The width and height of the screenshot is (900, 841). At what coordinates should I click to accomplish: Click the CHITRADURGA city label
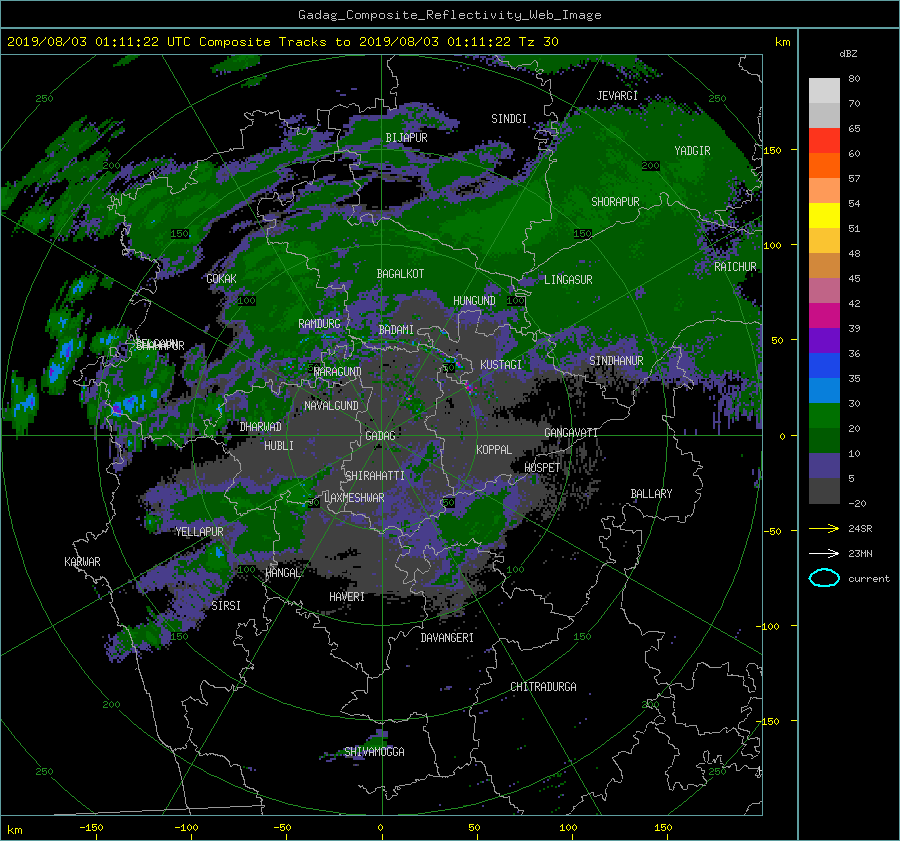[x=543, y=687]
